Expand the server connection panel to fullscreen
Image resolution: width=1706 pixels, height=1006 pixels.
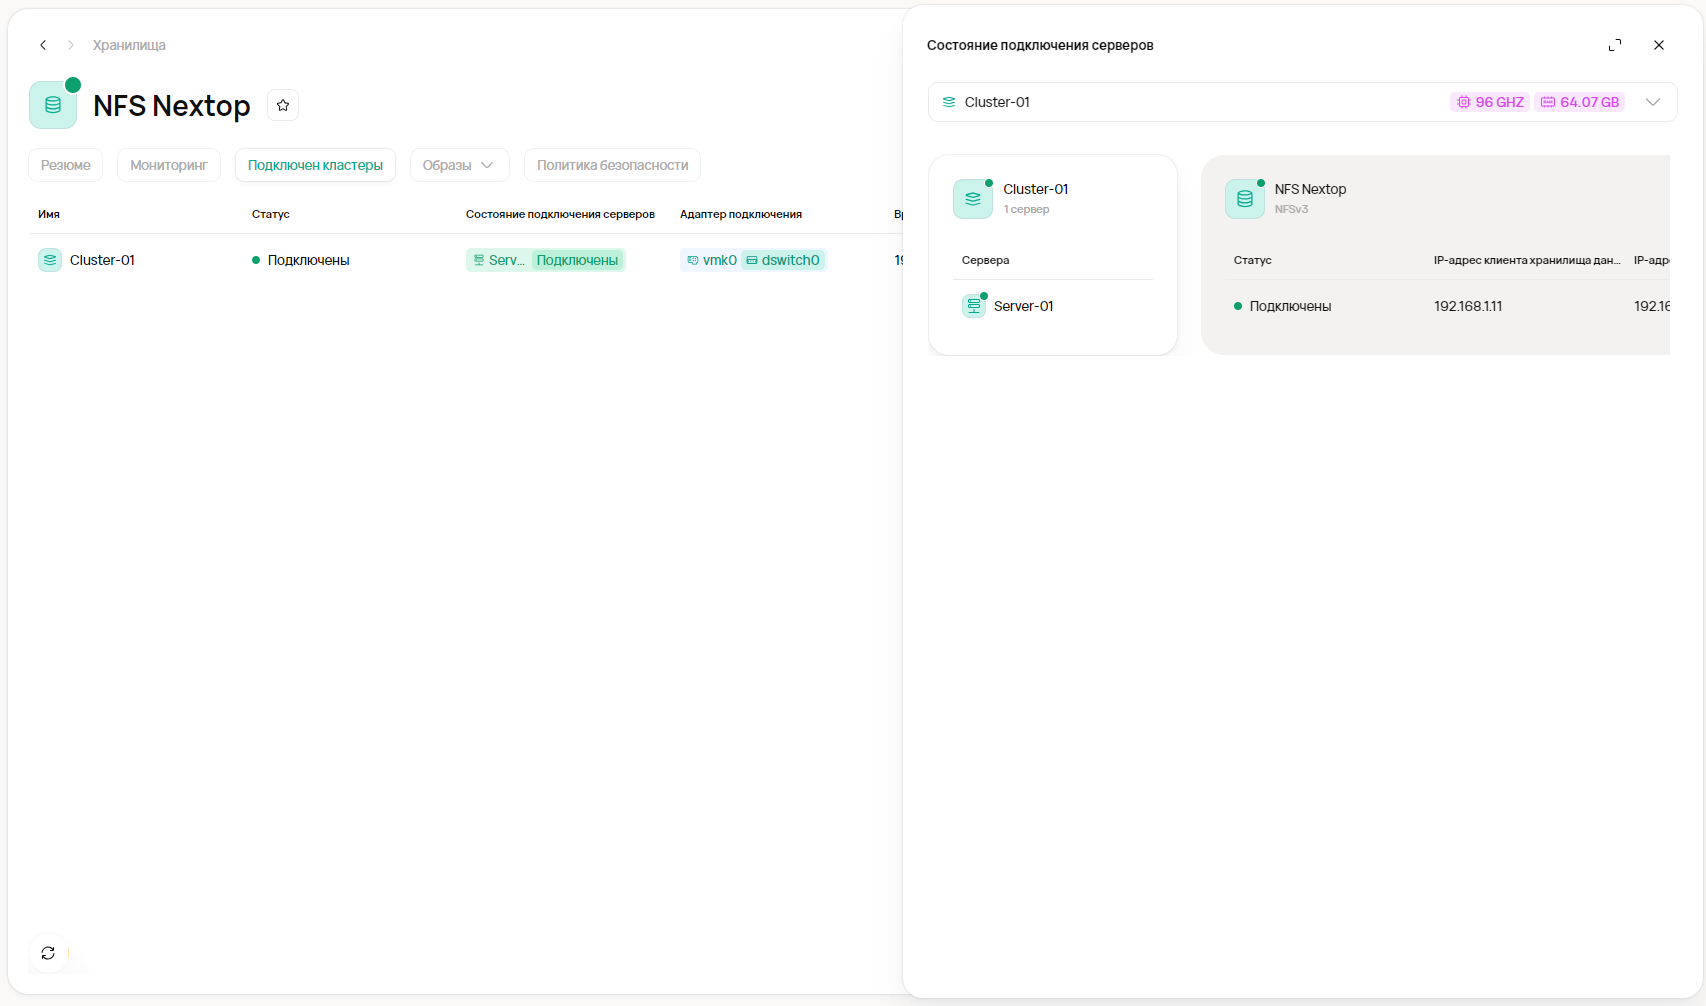tap(1614, 45)
